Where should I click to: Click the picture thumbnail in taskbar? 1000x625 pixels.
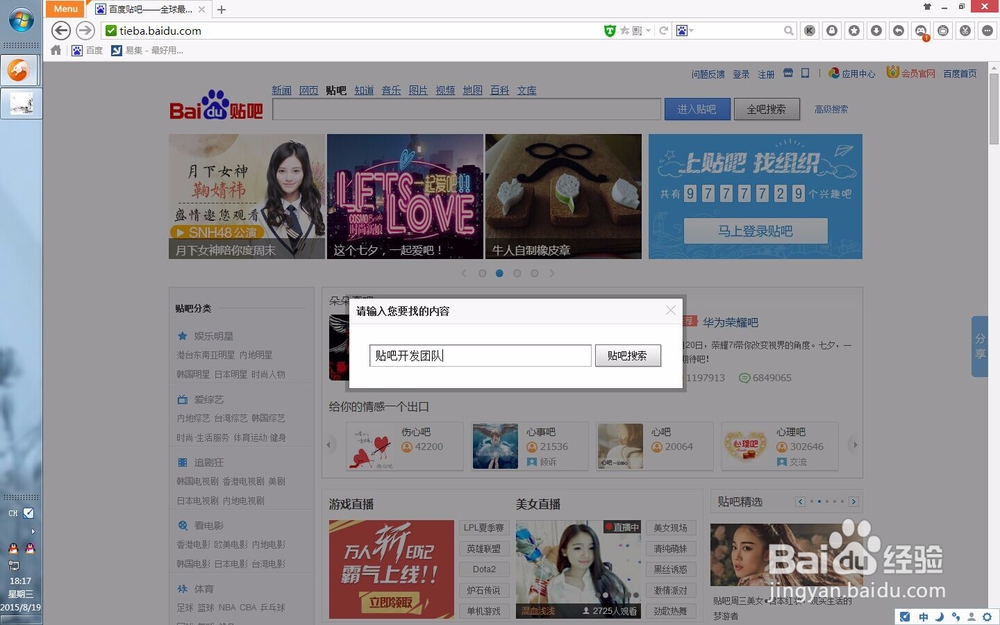[x=21, y=103]
